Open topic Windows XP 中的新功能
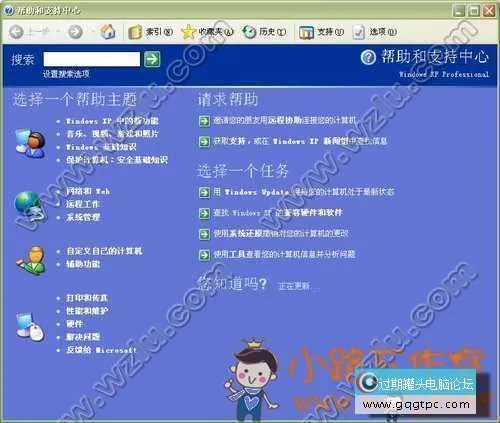Viewport: 500px width, 423px height. pos(112,121)
